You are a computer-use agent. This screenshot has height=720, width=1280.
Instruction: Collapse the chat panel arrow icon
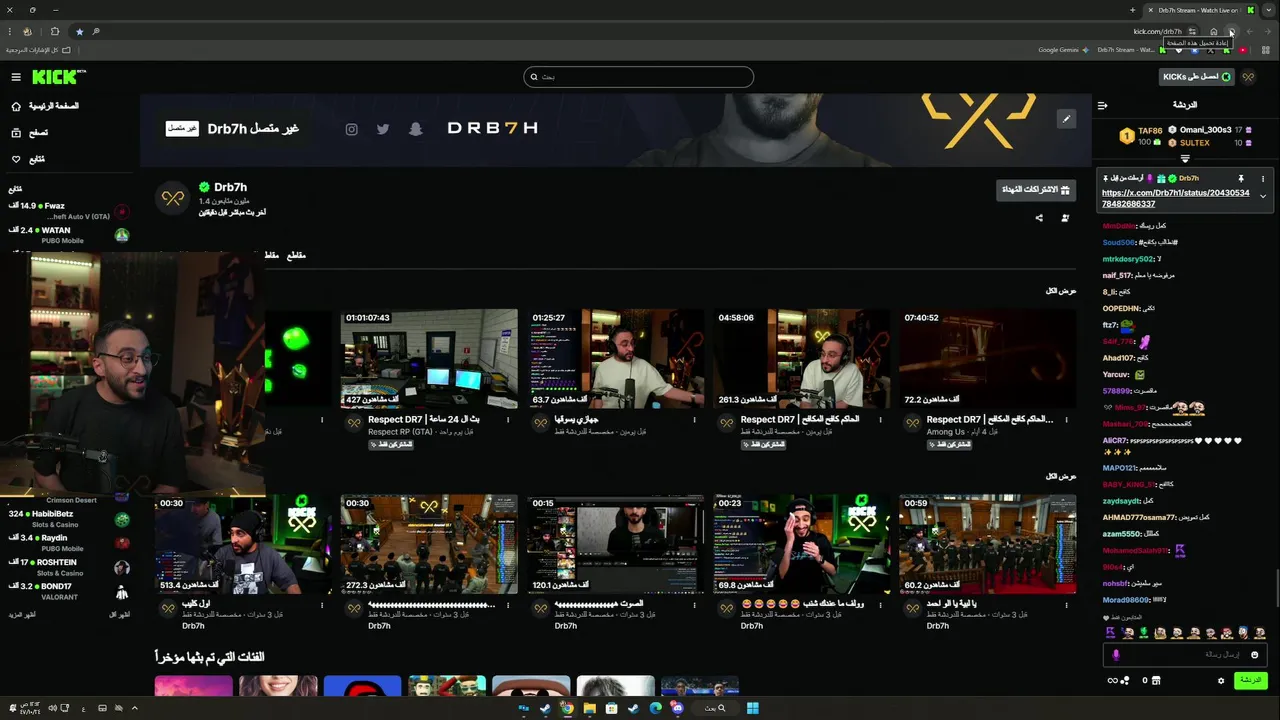point(1102,105)
